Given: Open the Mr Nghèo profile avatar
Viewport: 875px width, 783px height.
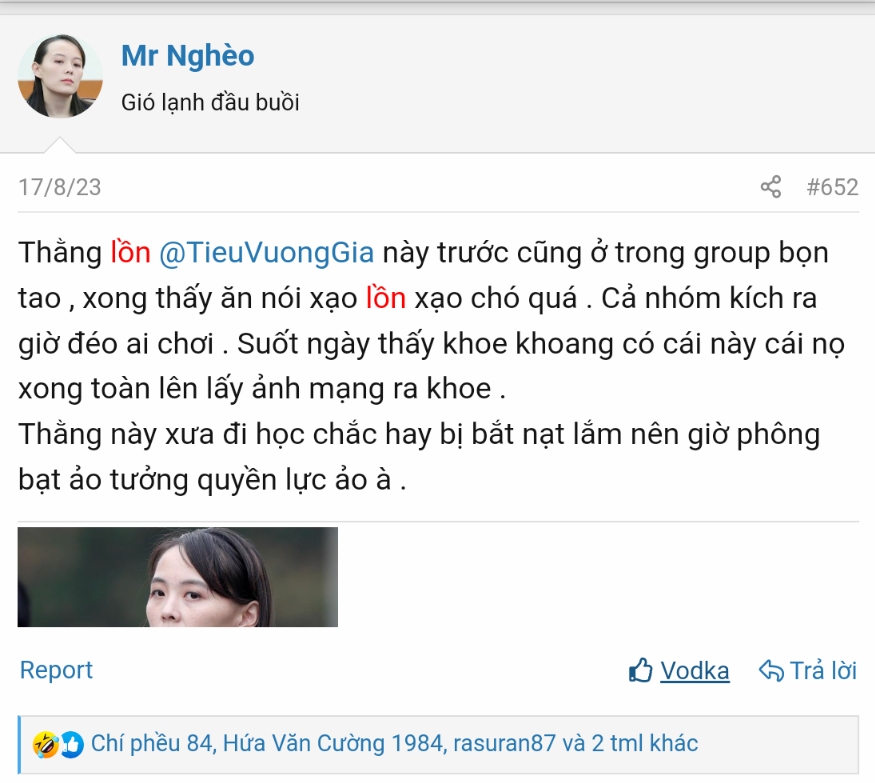Looking at the screenshot, I should click(x=60, y=76).
